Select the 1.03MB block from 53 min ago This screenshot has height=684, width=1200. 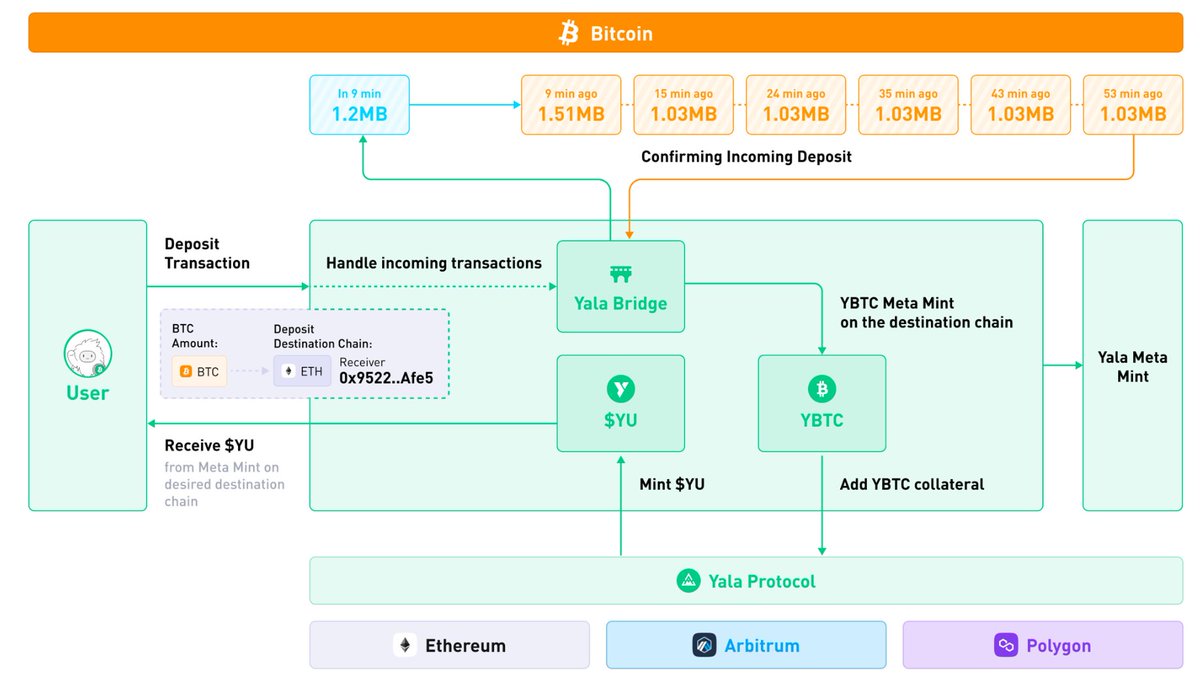point(1133,105)
